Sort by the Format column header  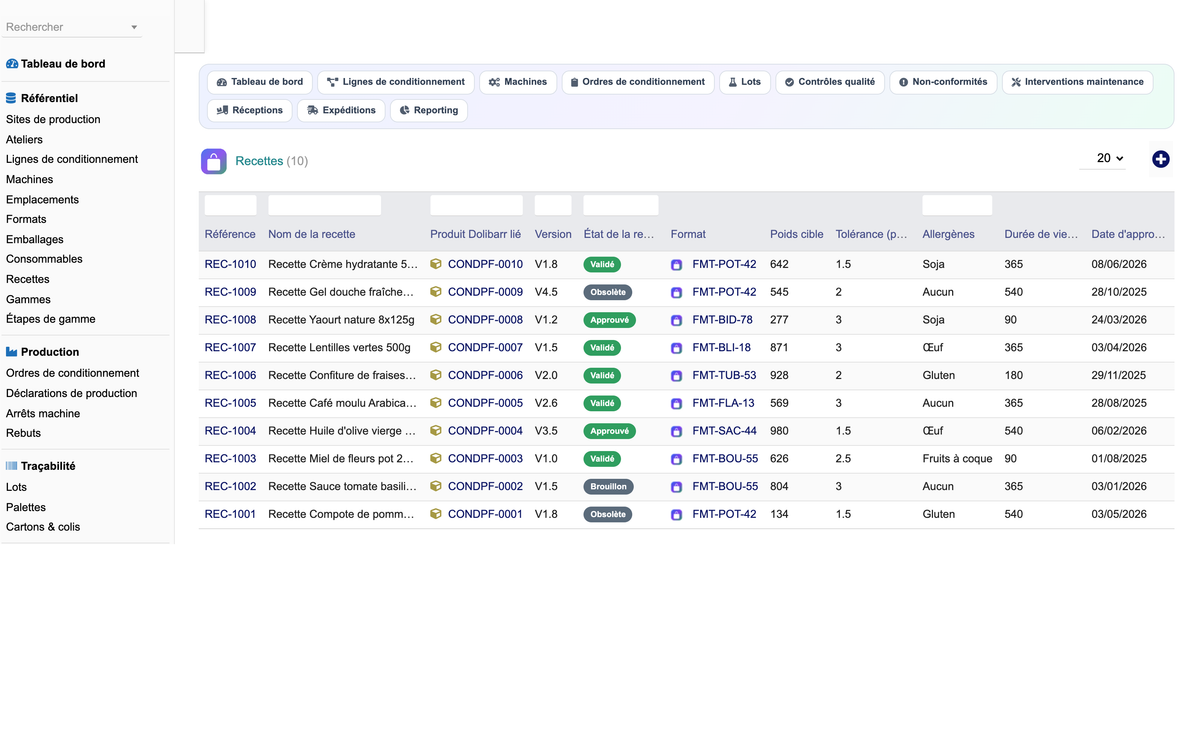pyautogui.click(x=688, y=234)
